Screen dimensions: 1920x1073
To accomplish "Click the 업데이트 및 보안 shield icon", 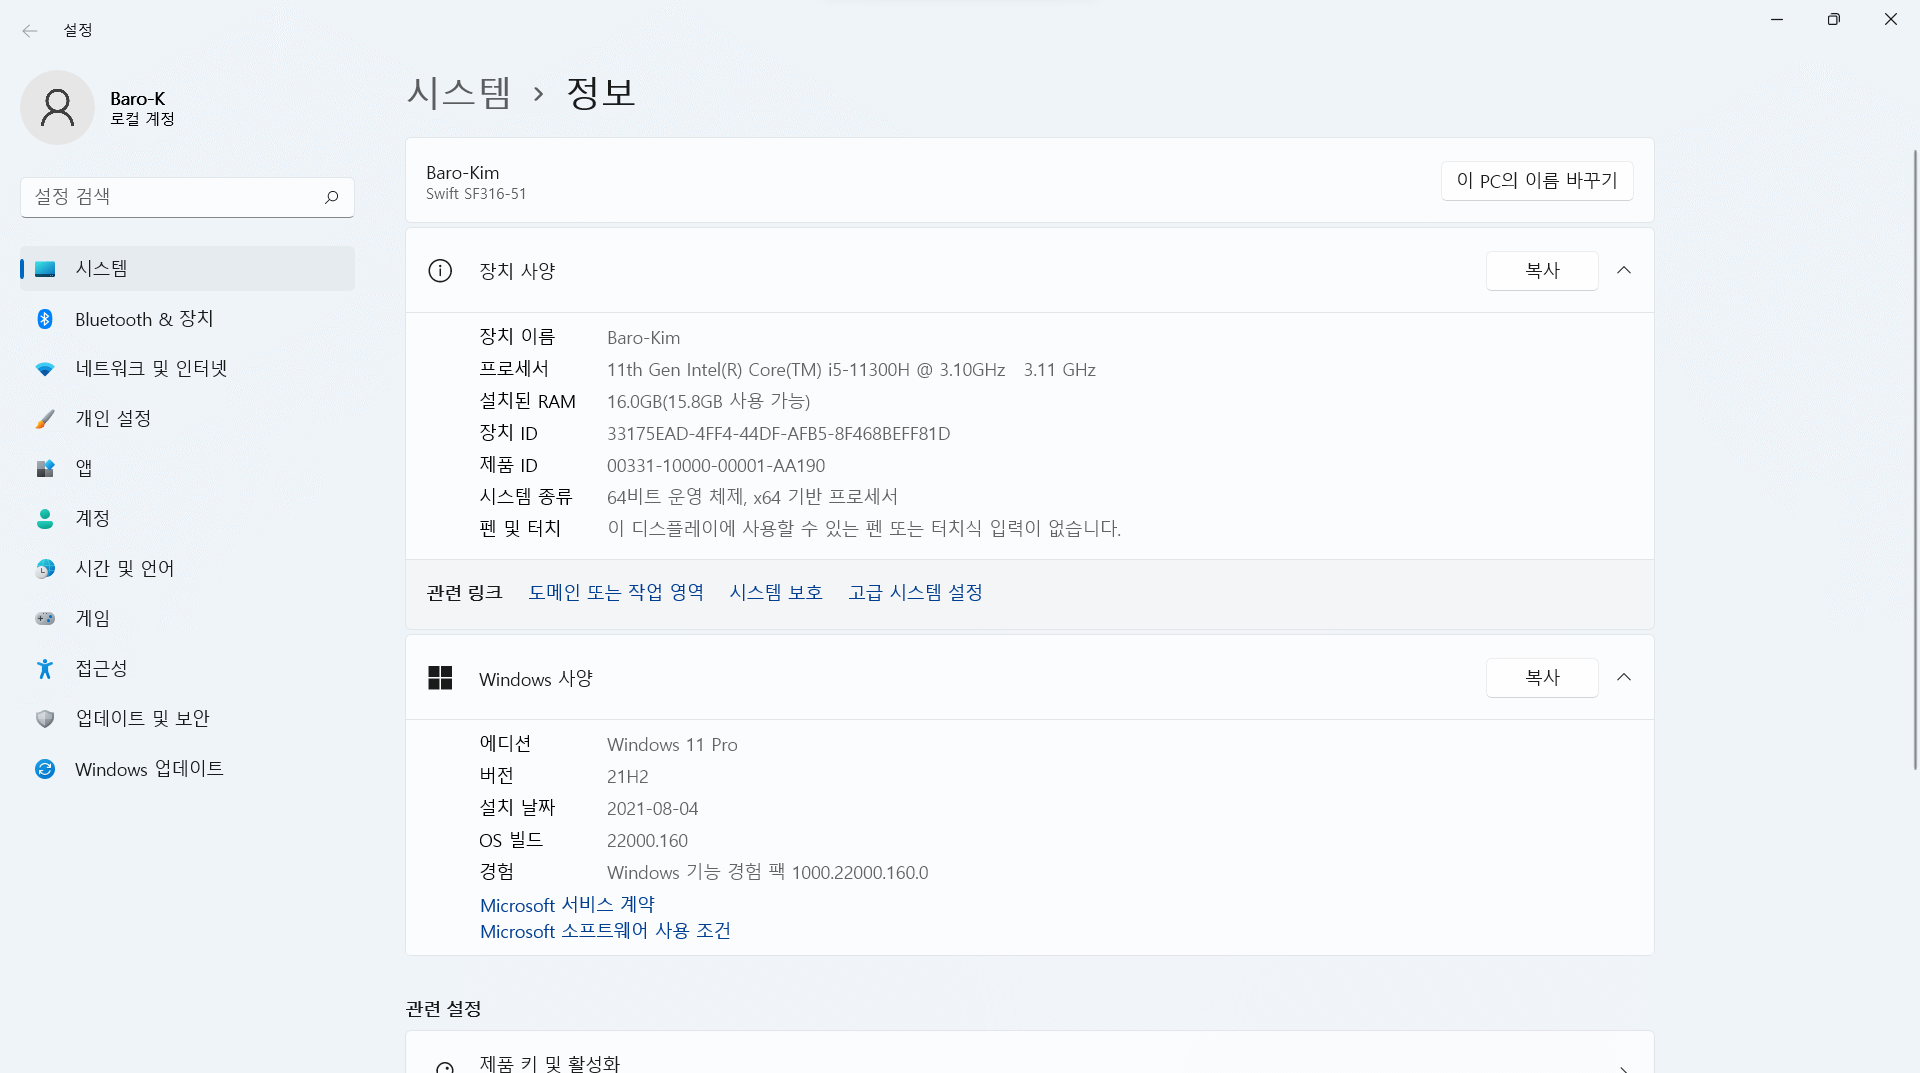I will coord(45,719).
